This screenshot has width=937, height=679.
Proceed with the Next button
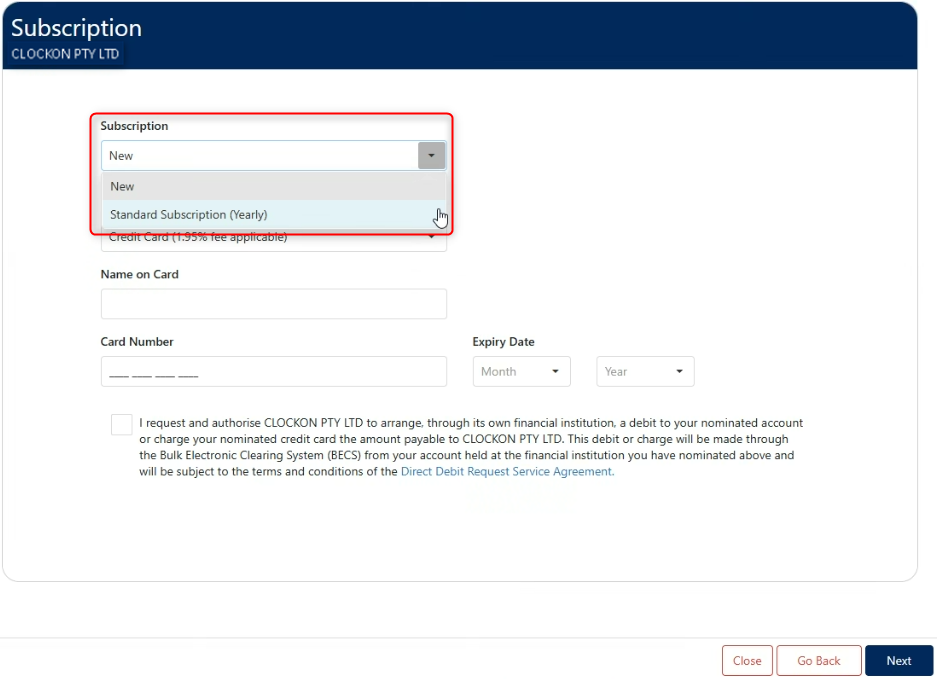click(x=898, y=661)
